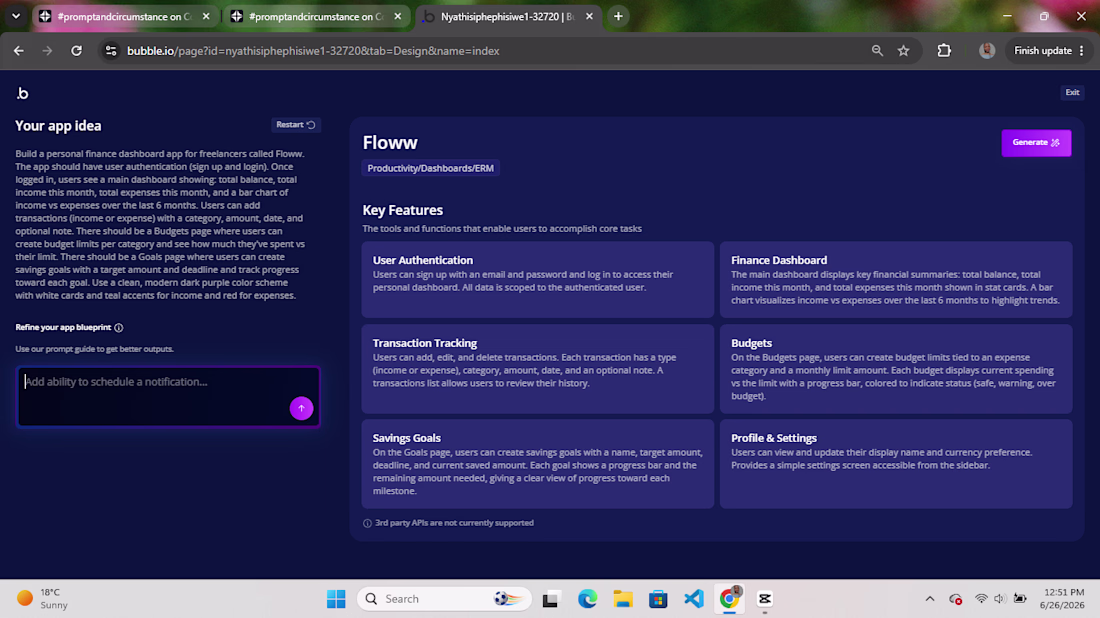Click the refine prompt text input field
The width and height of the screenshot is (1100, 618).
coord(168,396)
